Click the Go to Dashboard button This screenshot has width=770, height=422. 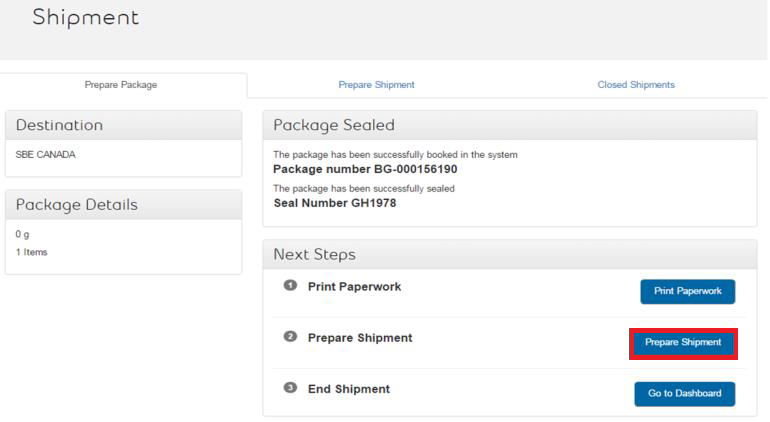pos(684,394)
